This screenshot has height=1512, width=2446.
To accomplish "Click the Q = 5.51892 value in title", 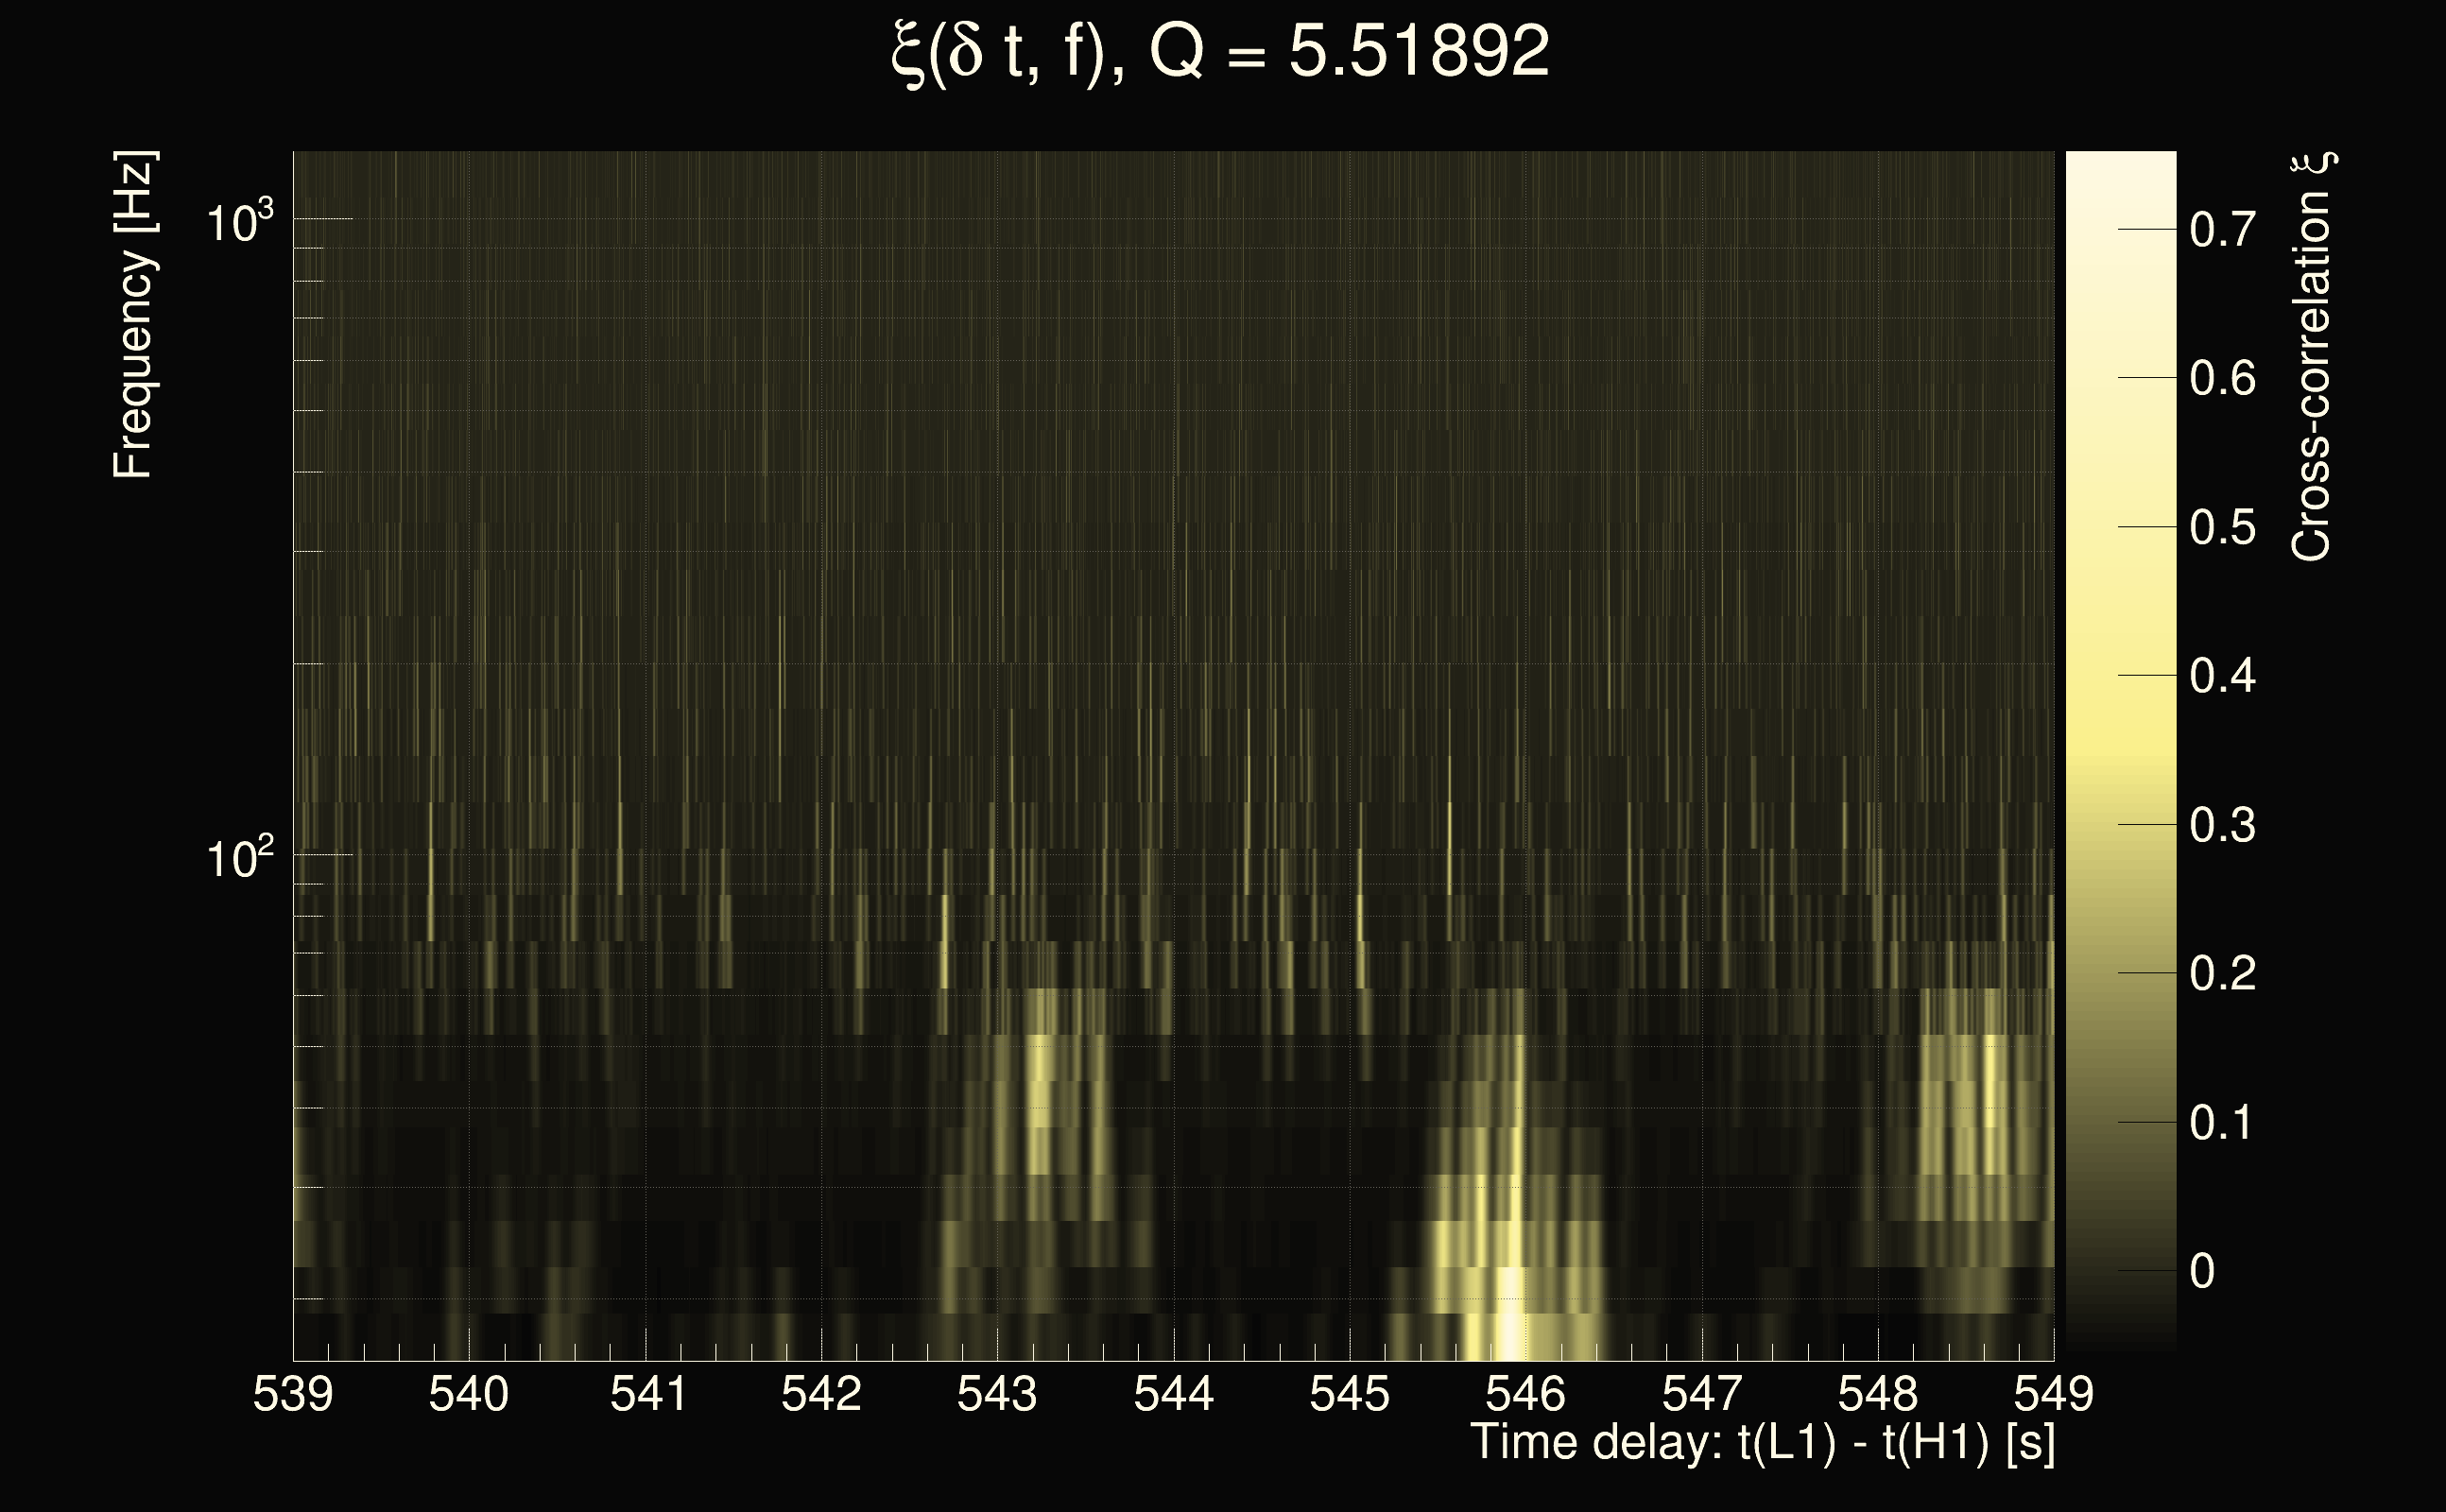I will (x=1350, y=52).
